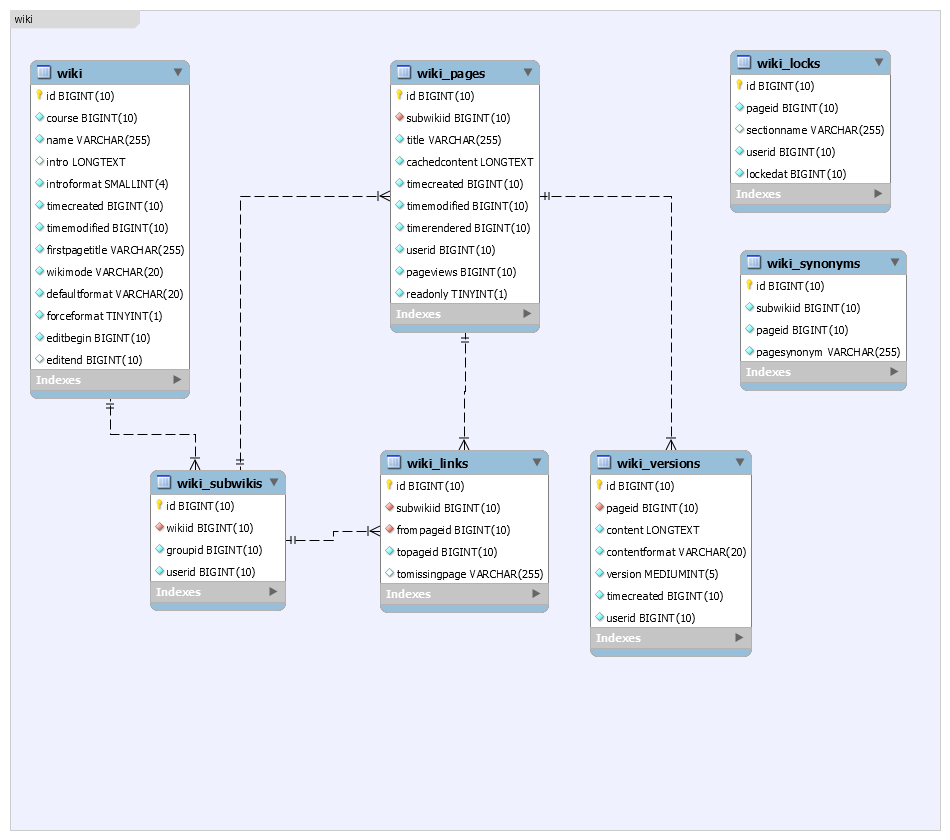Viewport: 950px width, 840px height.
Task: Select the tomissingpage column in wiki_links
Action: (x=469, y=574)
